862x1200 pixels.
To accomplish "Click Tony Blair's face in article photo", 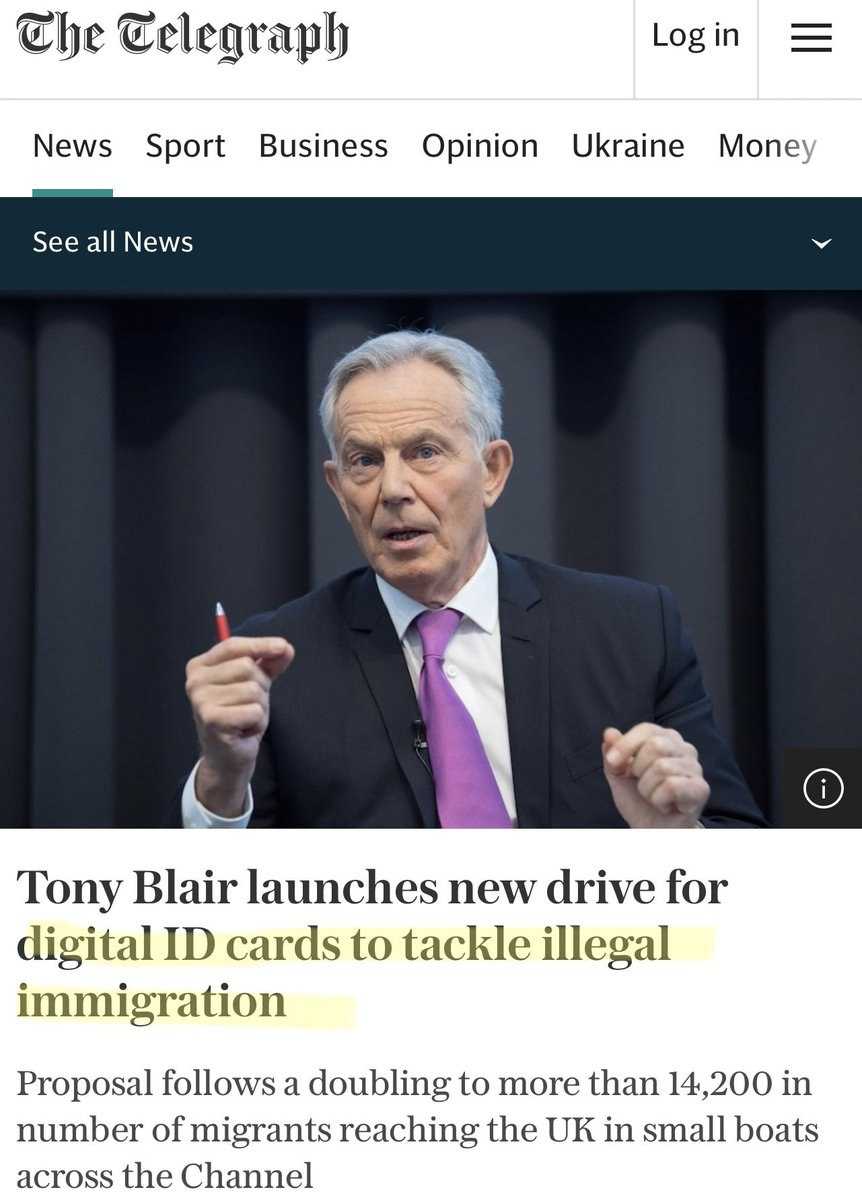I will tap(412, 470).
